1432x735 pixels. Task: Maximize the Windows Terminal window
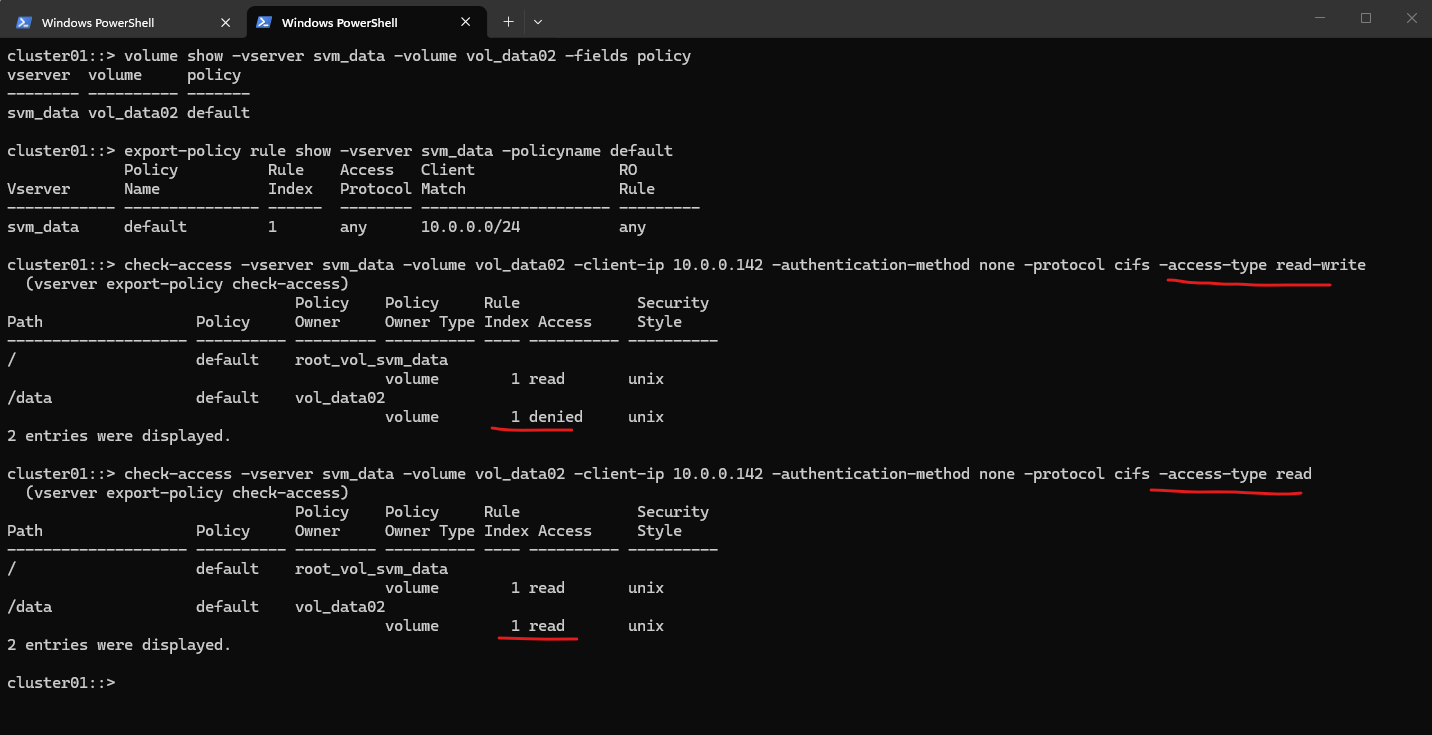pos(1366,18)
